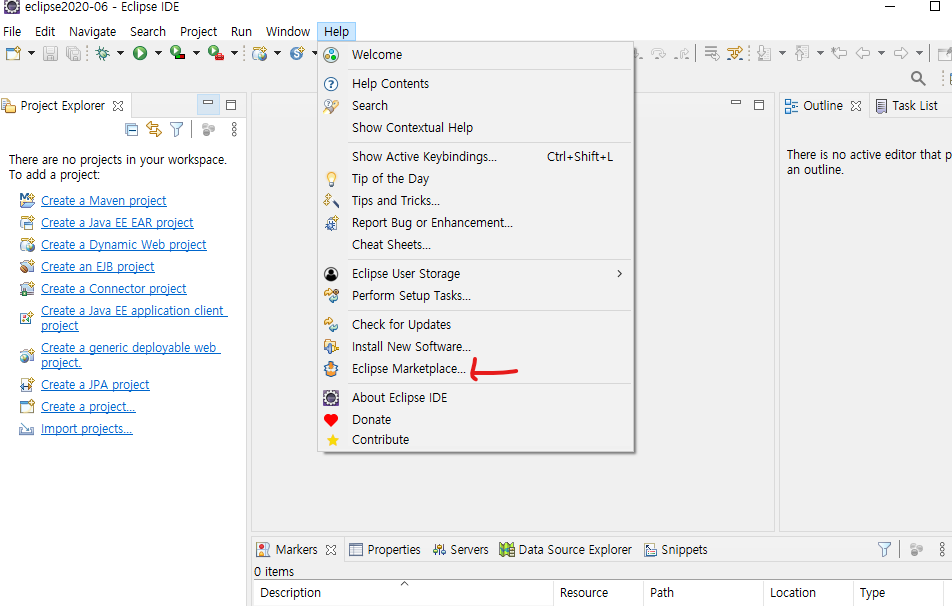Open Help Contents entry
The width and height of the screenshot is (952, 606).
click(390, 84)
